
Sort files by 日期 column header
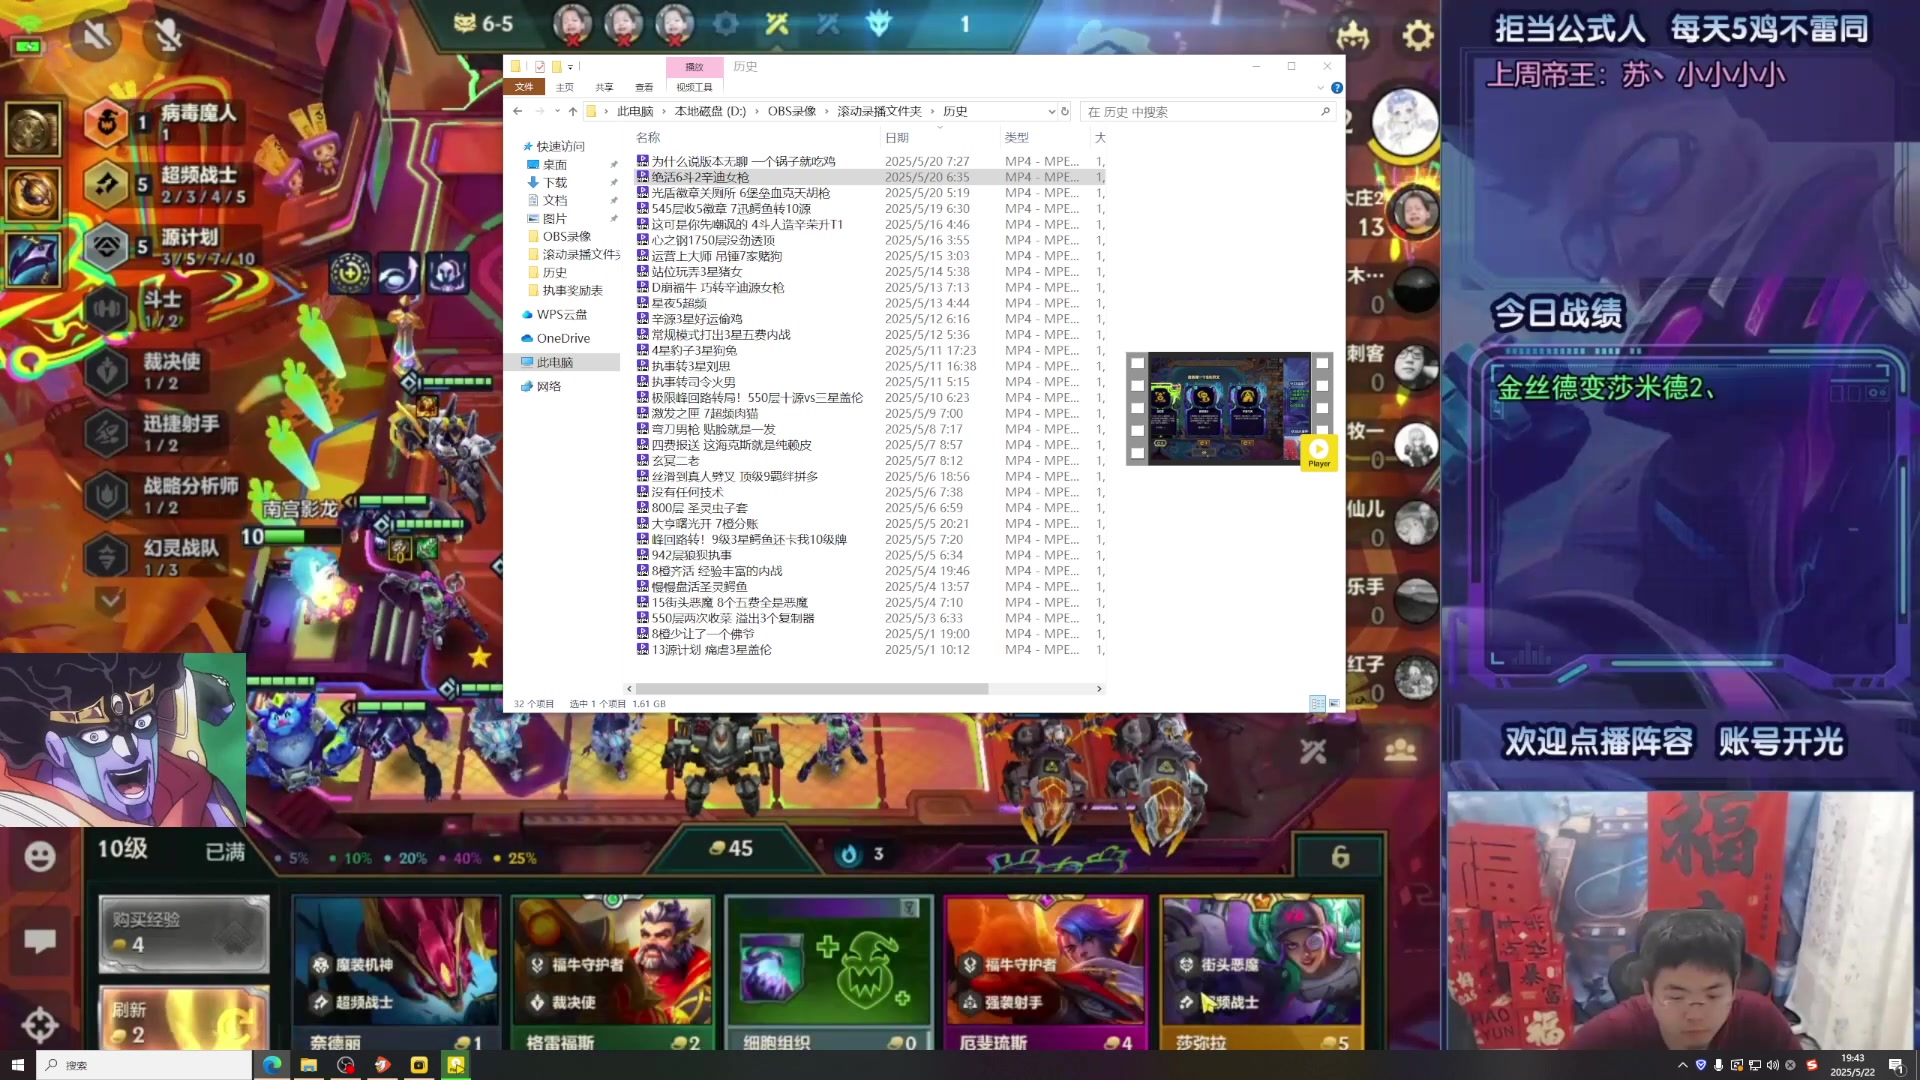897,137
